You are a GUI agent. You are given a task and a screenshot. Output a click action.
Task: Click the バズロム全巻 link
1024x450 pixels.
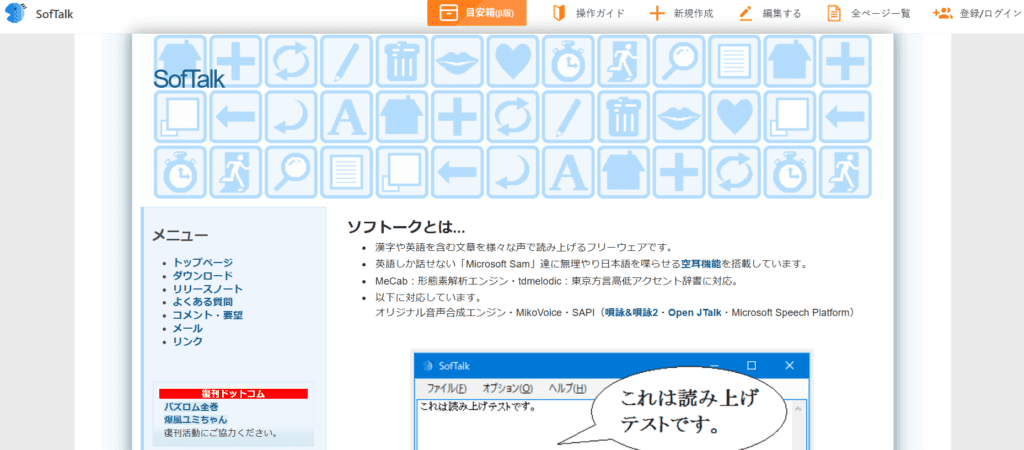[x=193, y=407]
